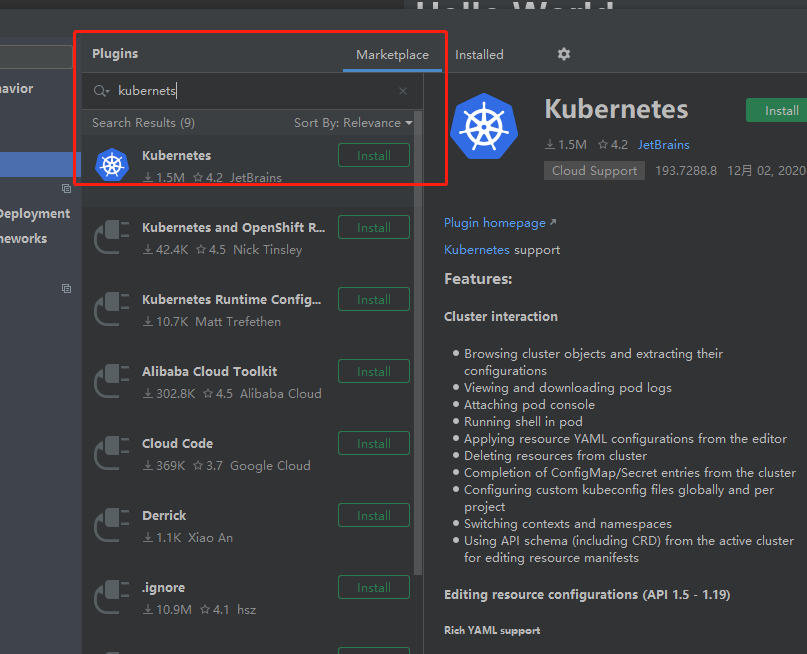This screenshot has width=807, height=654.
Task: Install Cloud Code plugin
Action: pos(374,444)
